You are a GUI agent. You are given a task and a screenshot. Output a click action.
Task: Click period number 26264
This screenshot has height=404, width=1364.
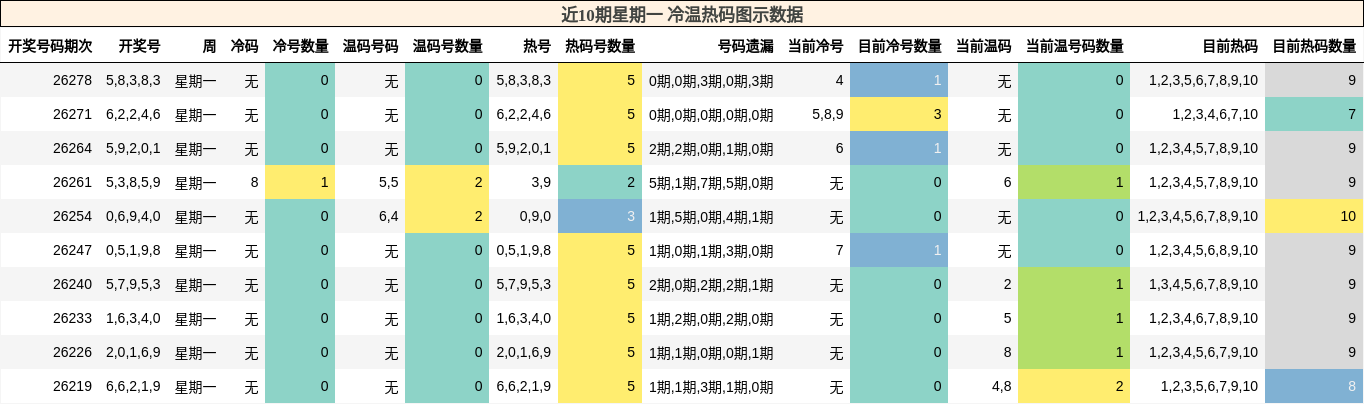click(72, 148)
